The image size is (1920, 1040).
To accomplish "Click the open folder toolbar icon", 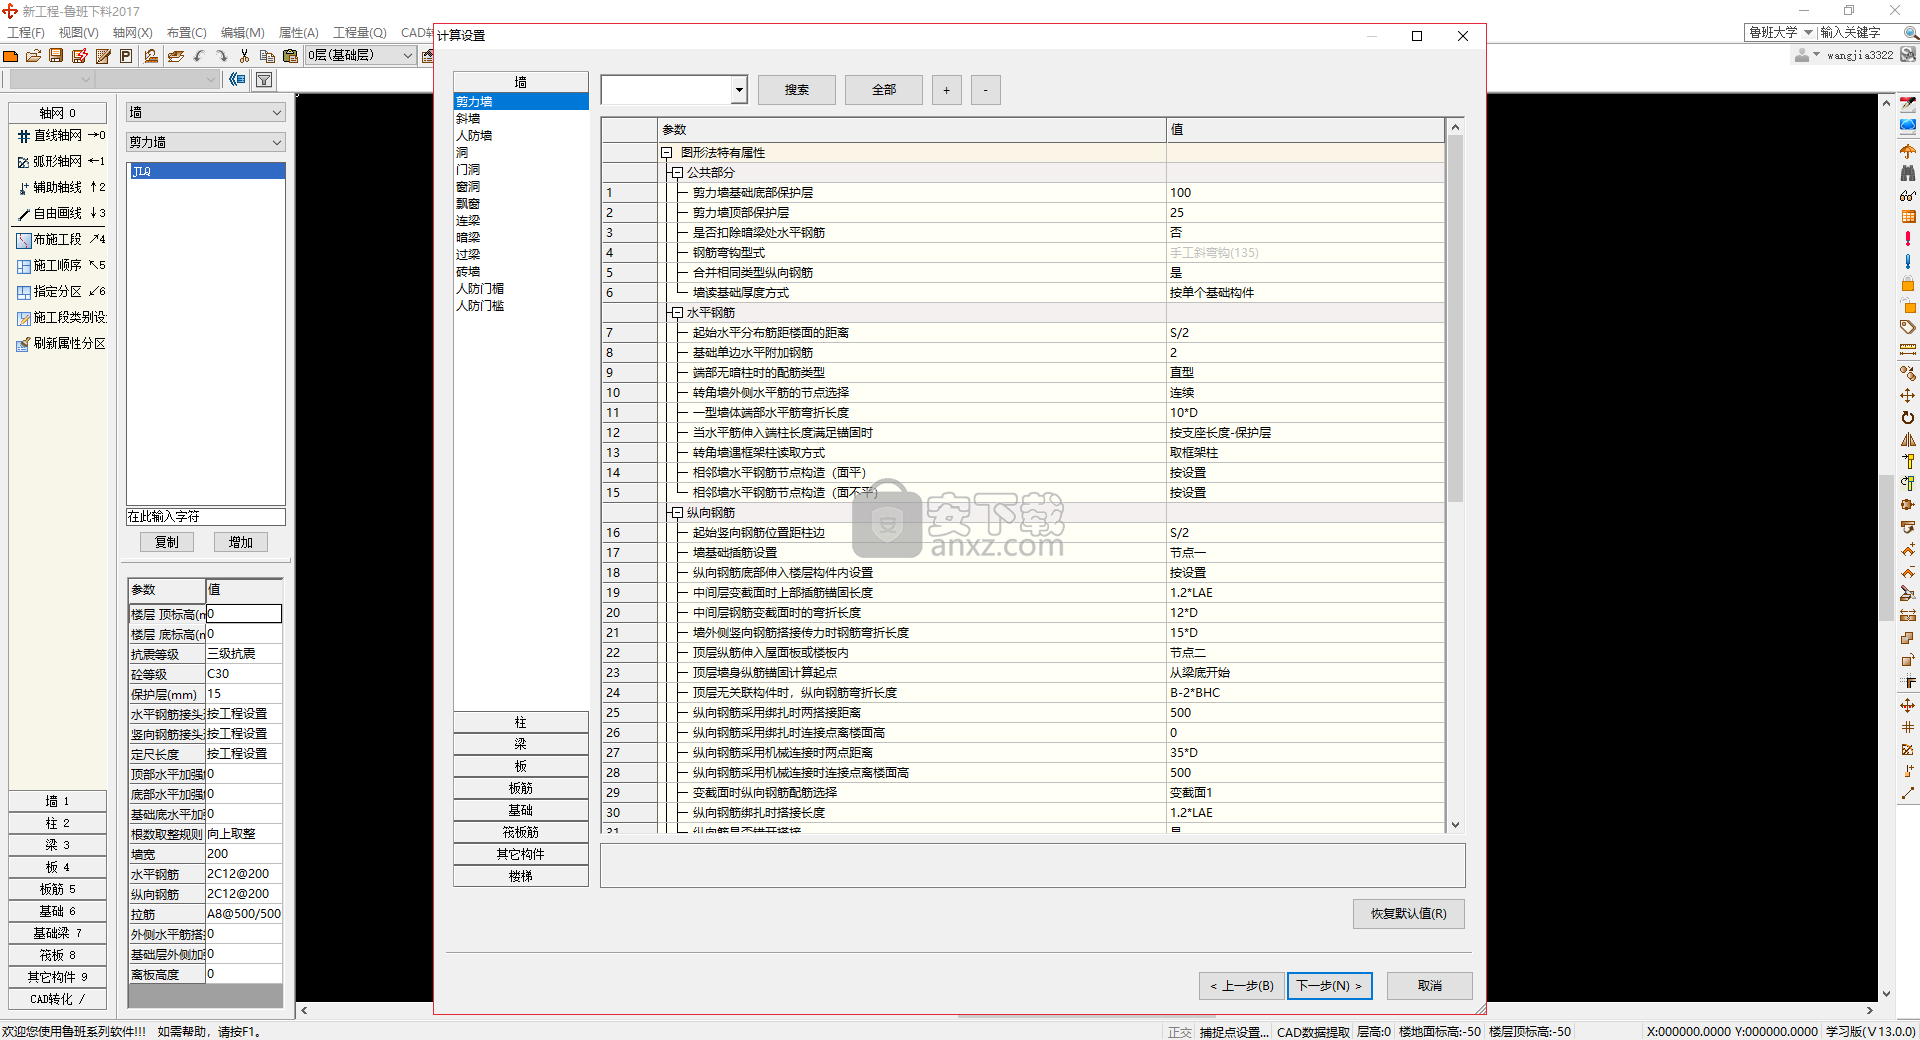I will click(34, 56).
